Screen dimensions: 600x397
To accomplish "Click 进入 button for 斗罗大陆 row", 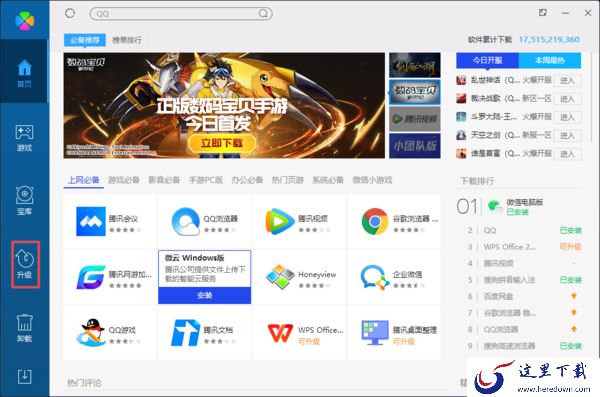I will click(567, 117).
